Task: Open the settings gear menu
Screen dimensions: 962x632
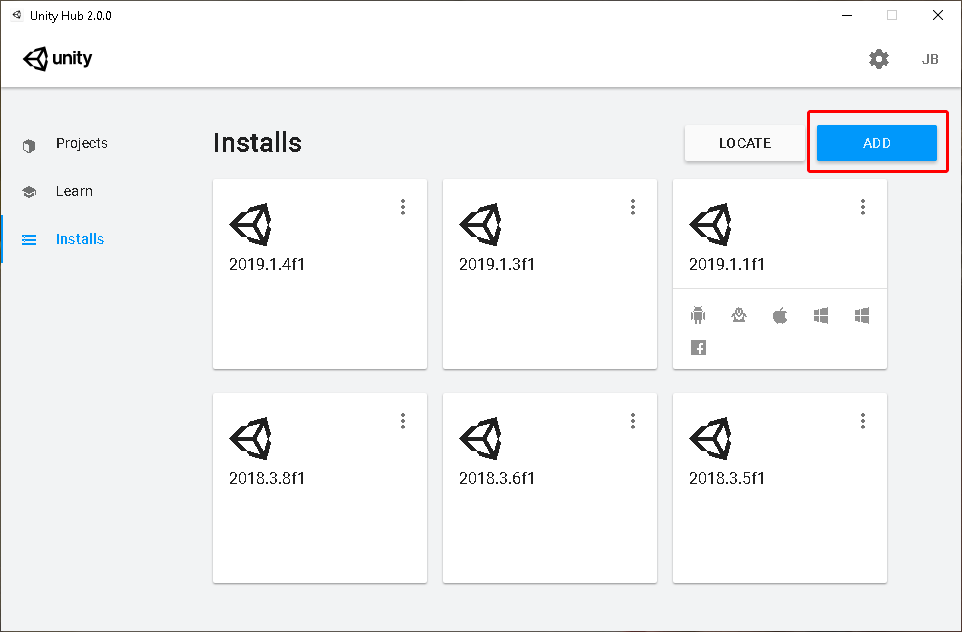Action: point(879,59)
